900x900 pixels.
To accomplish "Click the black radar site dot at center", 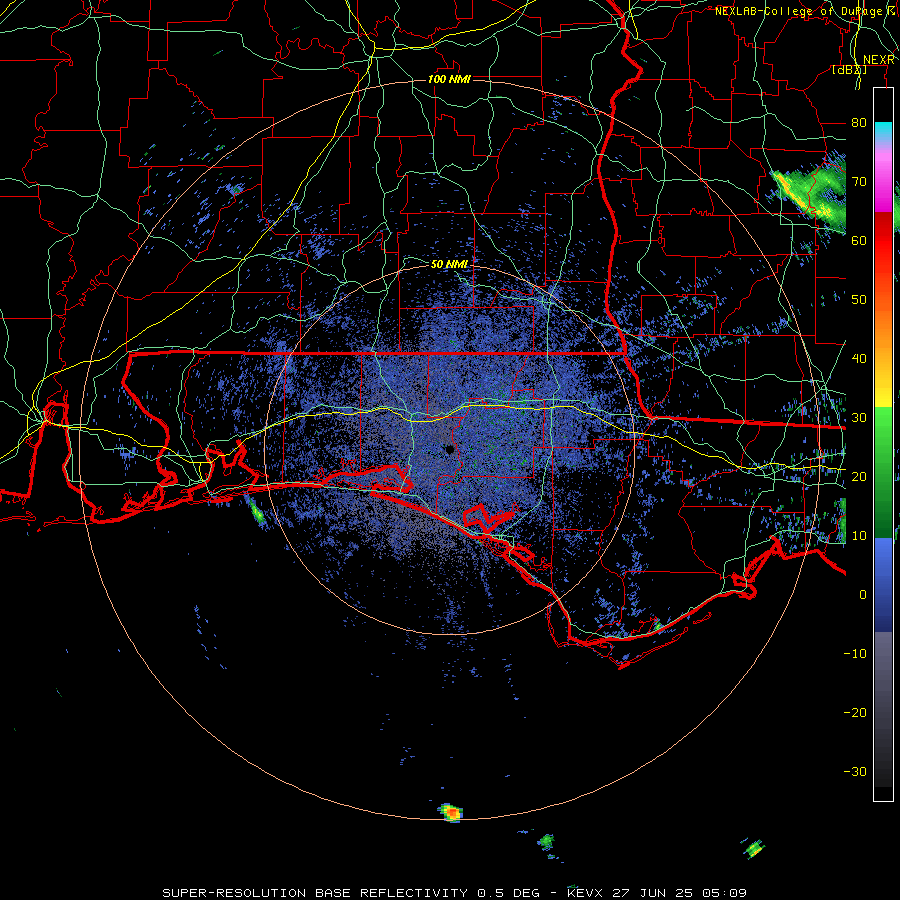I will 449,449.
